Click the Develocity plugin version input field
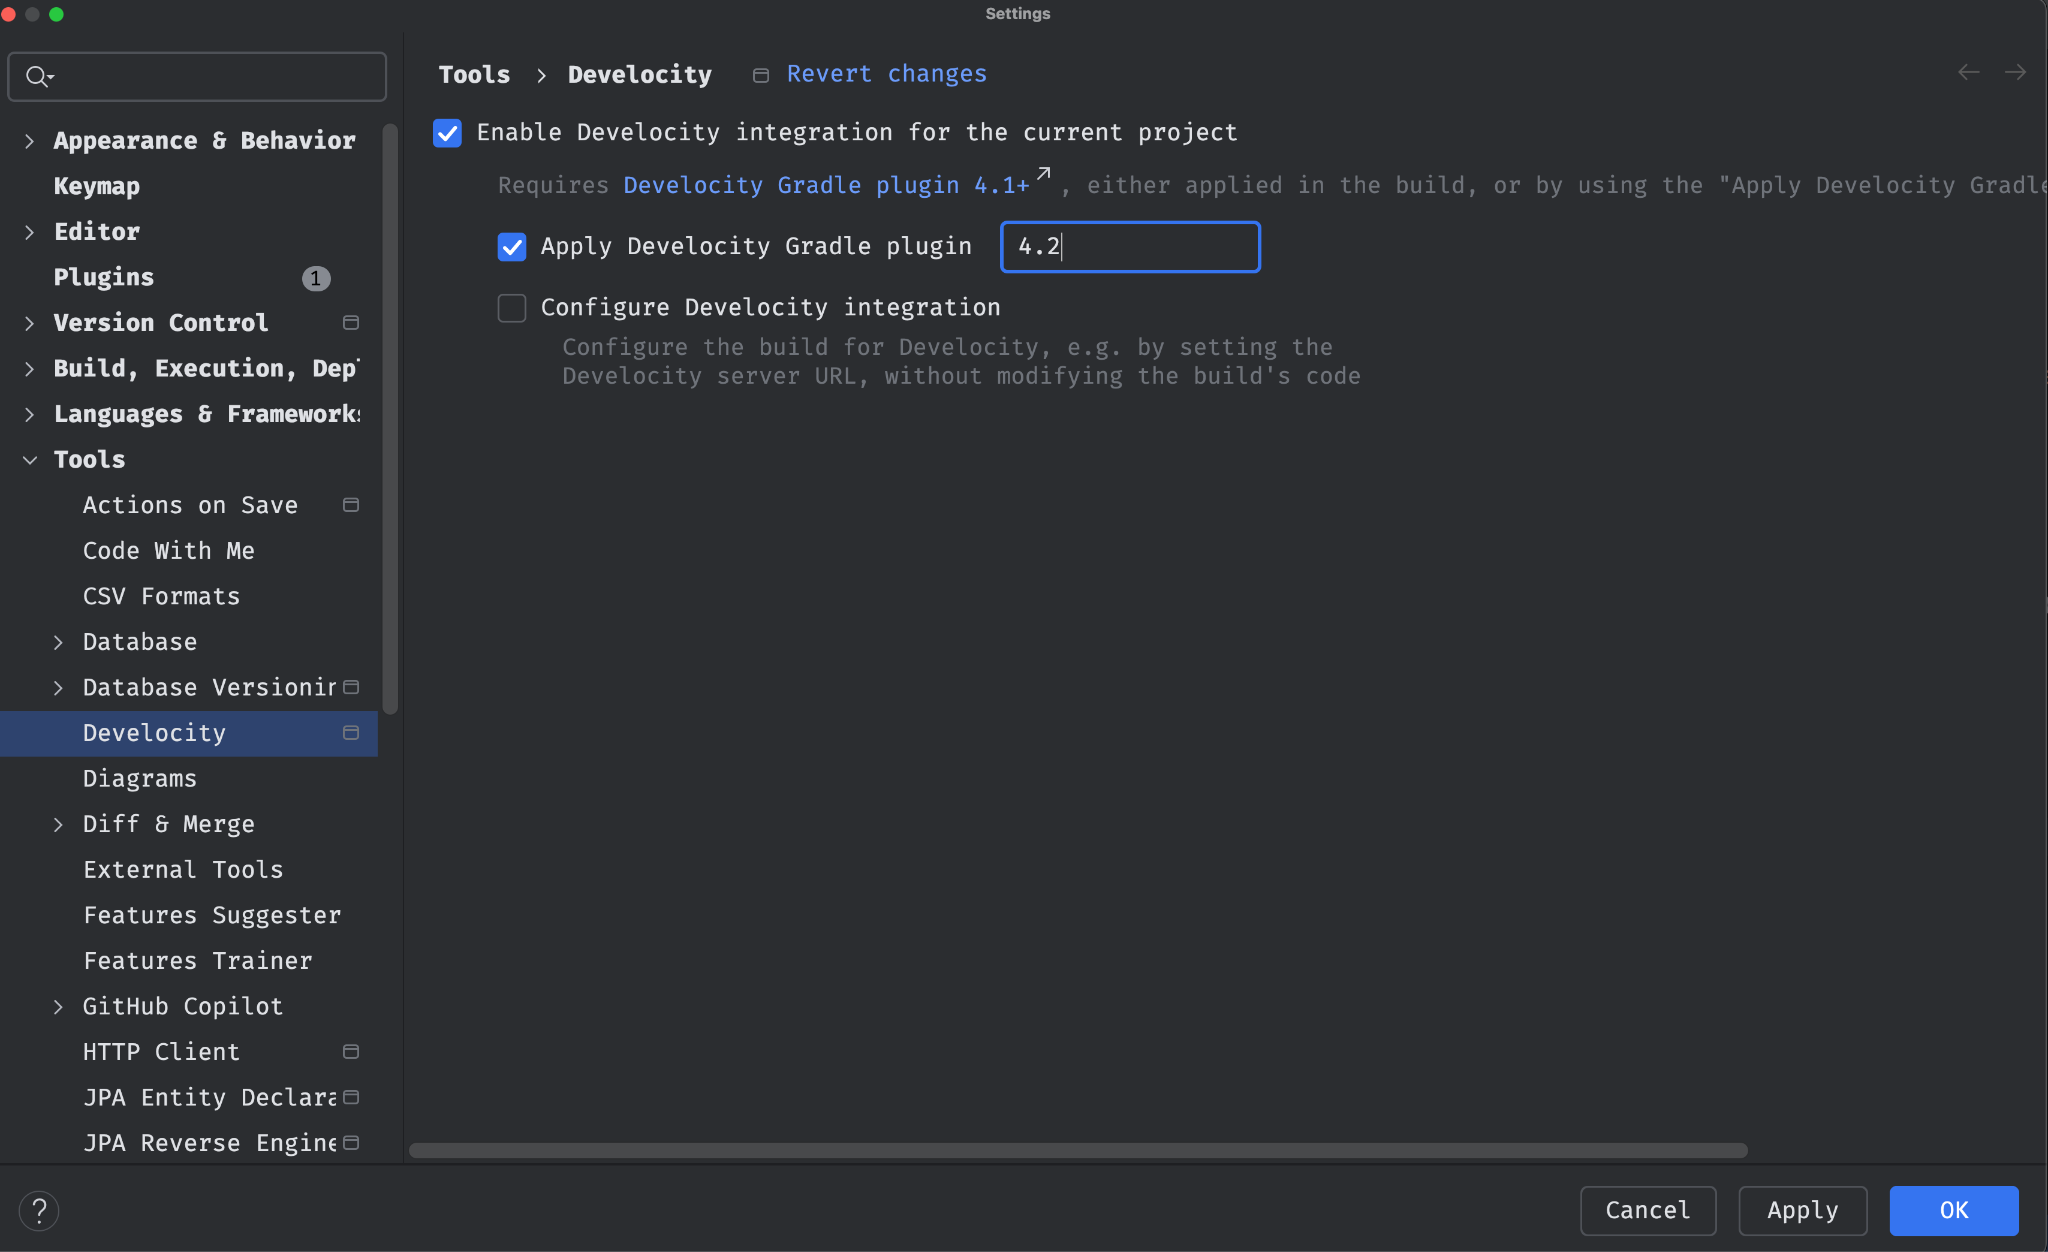2048x1252 pixels. 1129,247
